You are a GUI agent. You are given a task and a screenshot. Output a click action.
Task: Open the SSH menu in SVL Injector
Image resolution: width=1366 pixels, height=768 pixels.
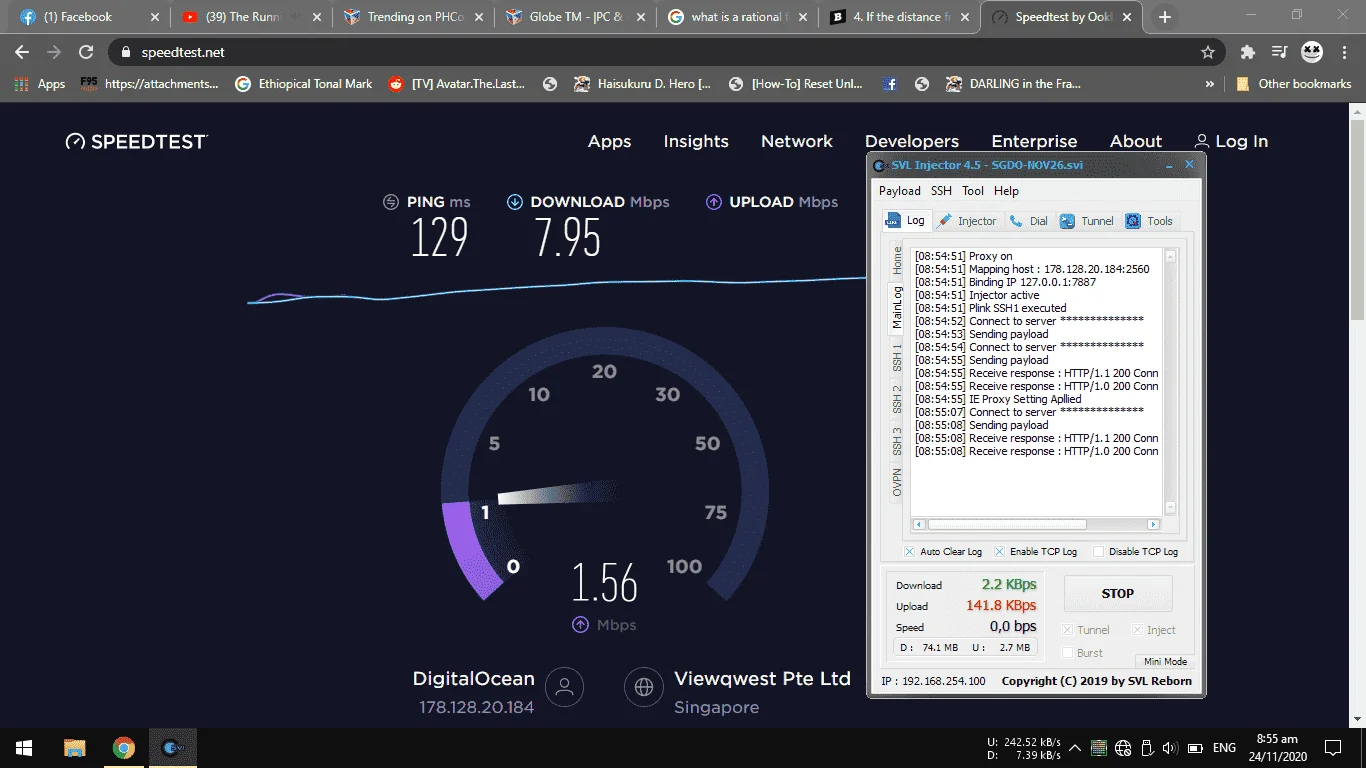(941, 191)
